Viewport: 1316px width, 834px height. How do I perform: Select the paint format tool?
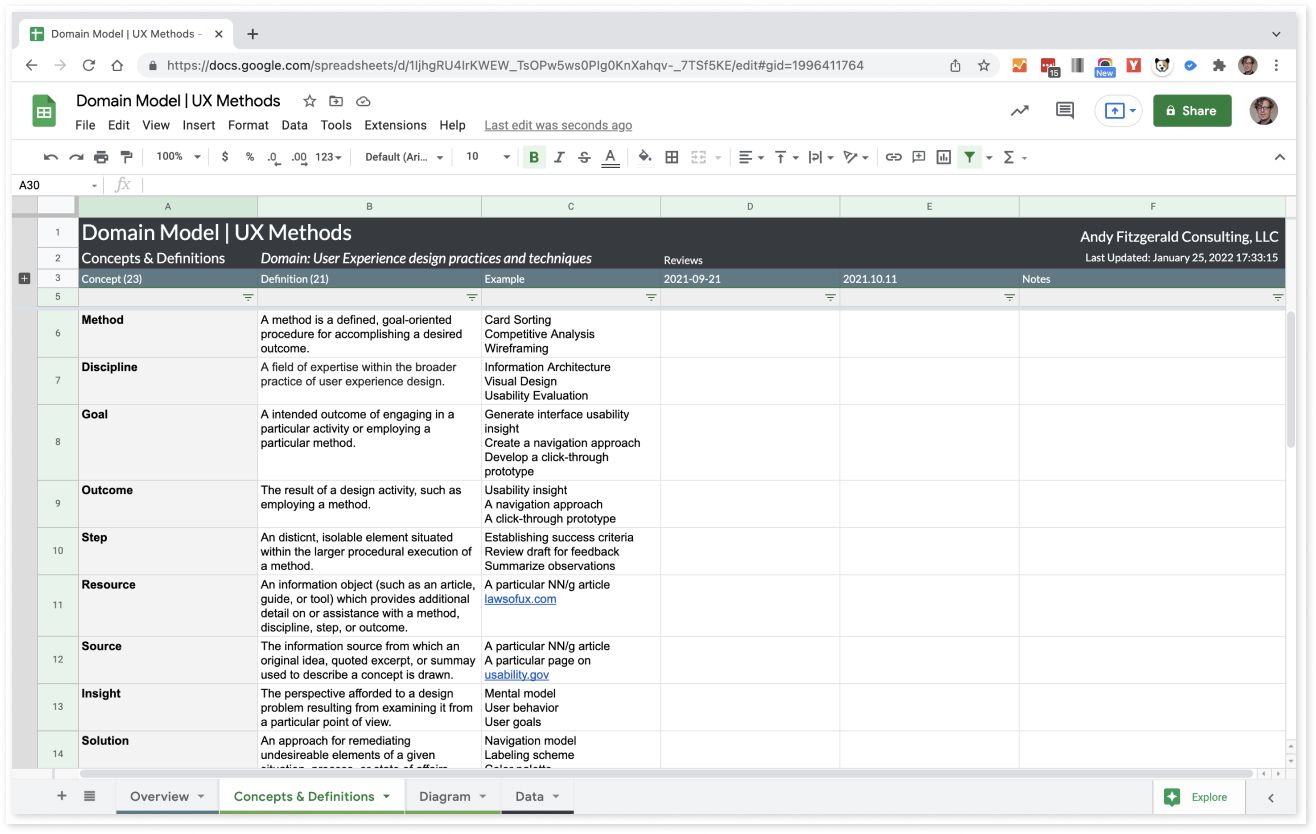click(126, 157)
